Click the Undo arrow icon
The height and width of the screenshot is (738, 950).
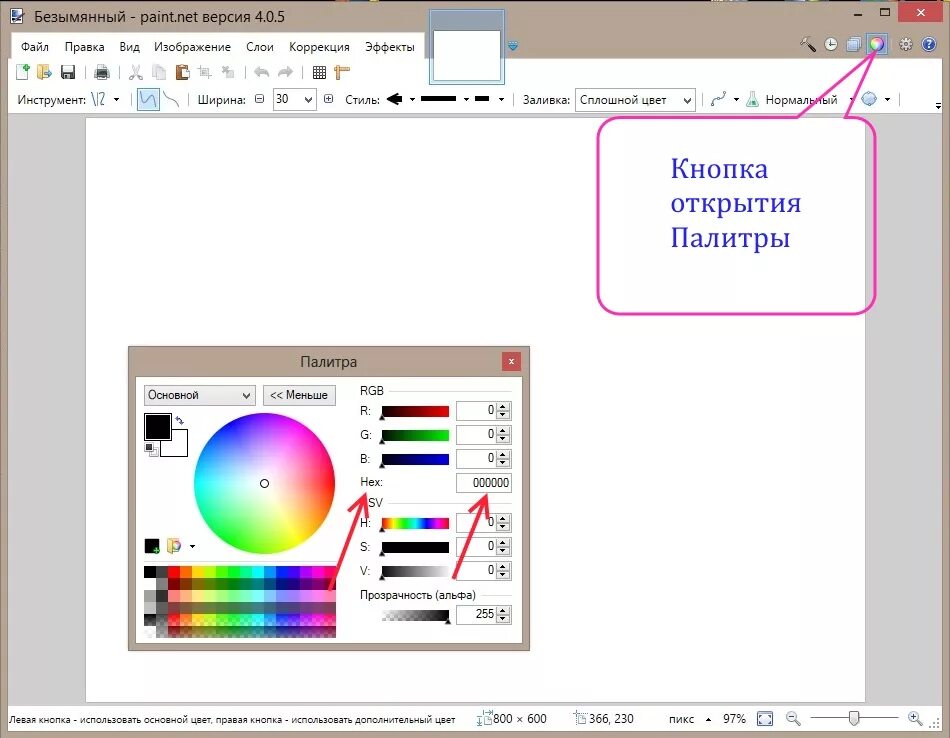(262, 72)
